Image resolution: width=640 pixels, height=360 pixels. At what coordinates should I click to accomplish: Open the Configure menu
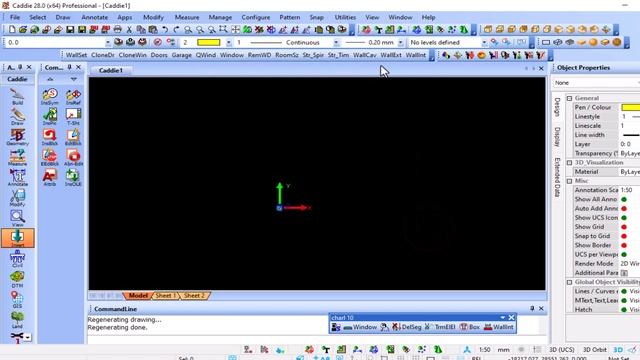pos(256,17)
